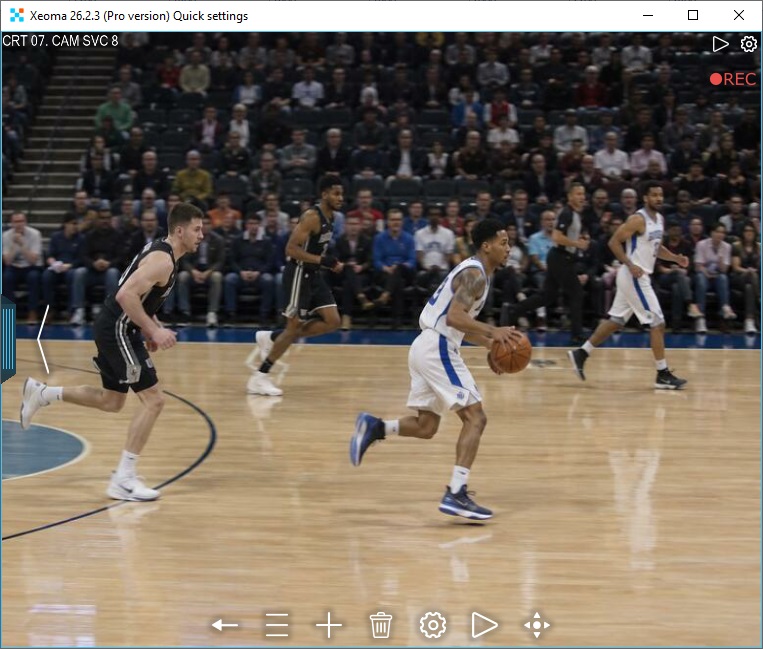Play archive for CAM SVC 8 top-right
This screenshot has height=649, width=763.
click(720, 44)
